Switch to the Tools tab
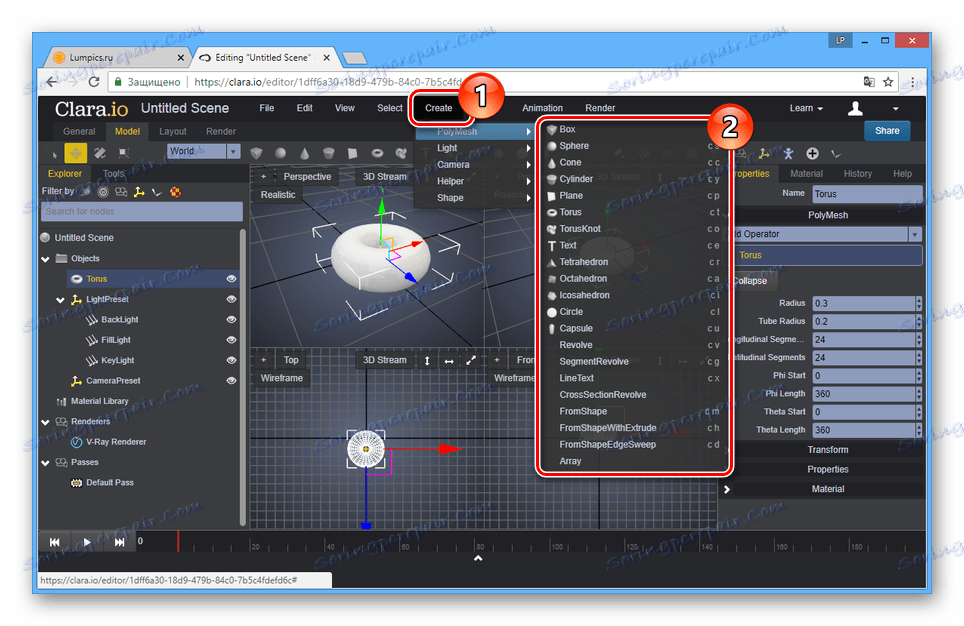The image size is (964, 626). tap(113, 174)
